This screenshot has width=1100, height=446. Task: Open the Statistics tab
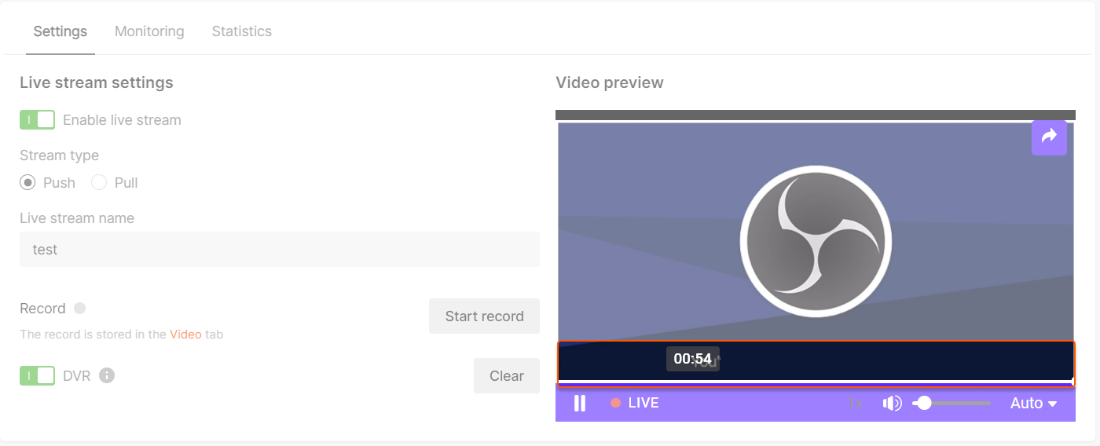[x=241, y=31]
